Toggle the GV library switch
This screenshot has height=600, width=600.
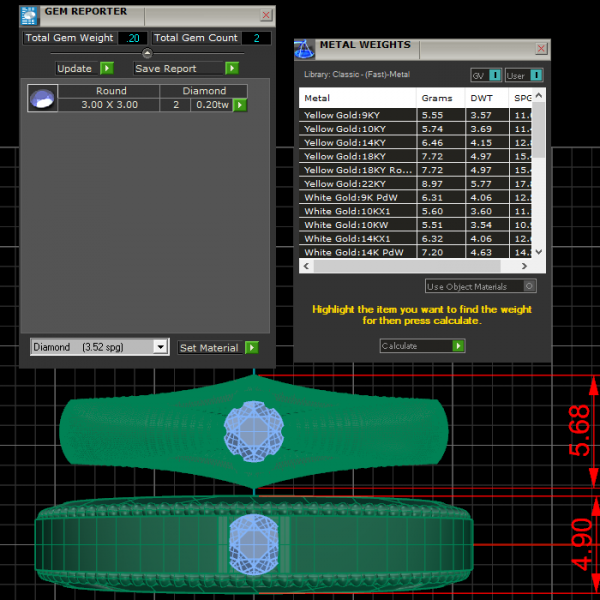pos(495,76)
